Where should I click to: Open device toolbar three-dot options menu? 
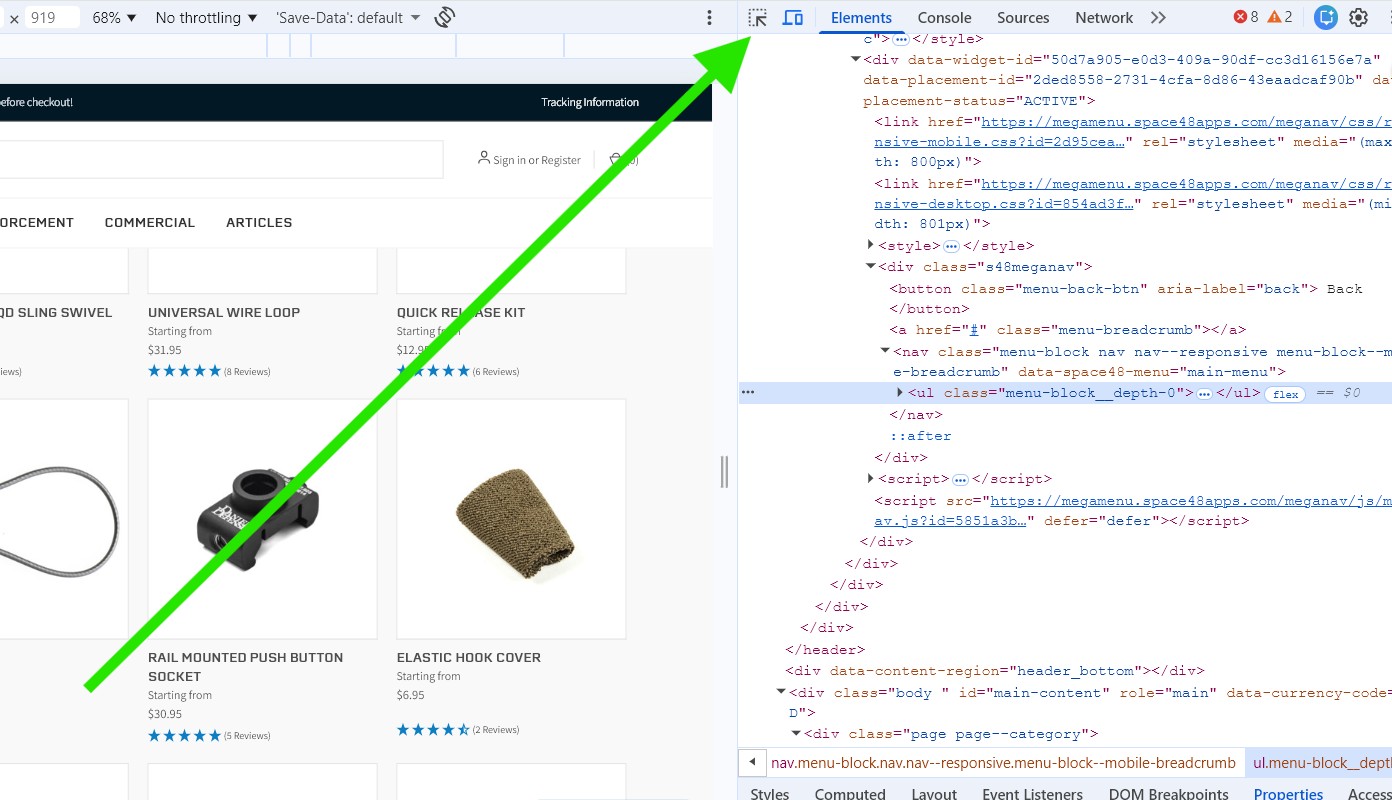pyautogui.click(x=709, y=17)
